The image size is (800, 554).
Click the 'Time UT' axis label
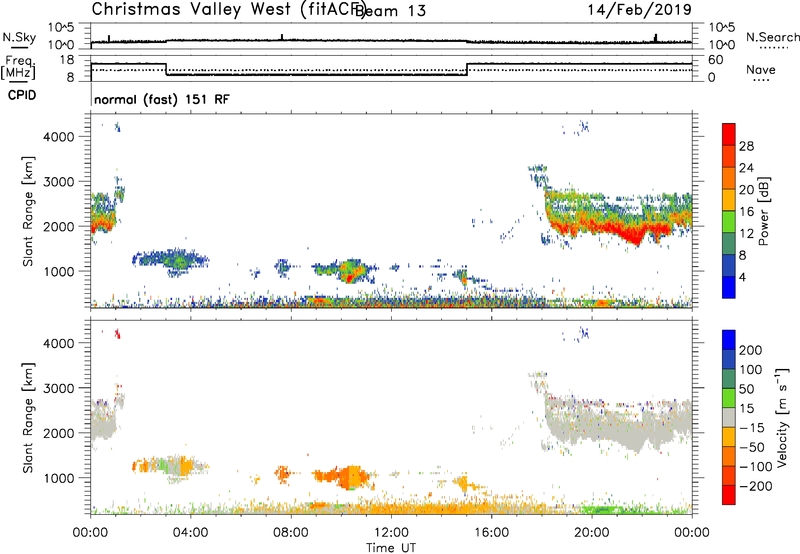coord(391,548)
